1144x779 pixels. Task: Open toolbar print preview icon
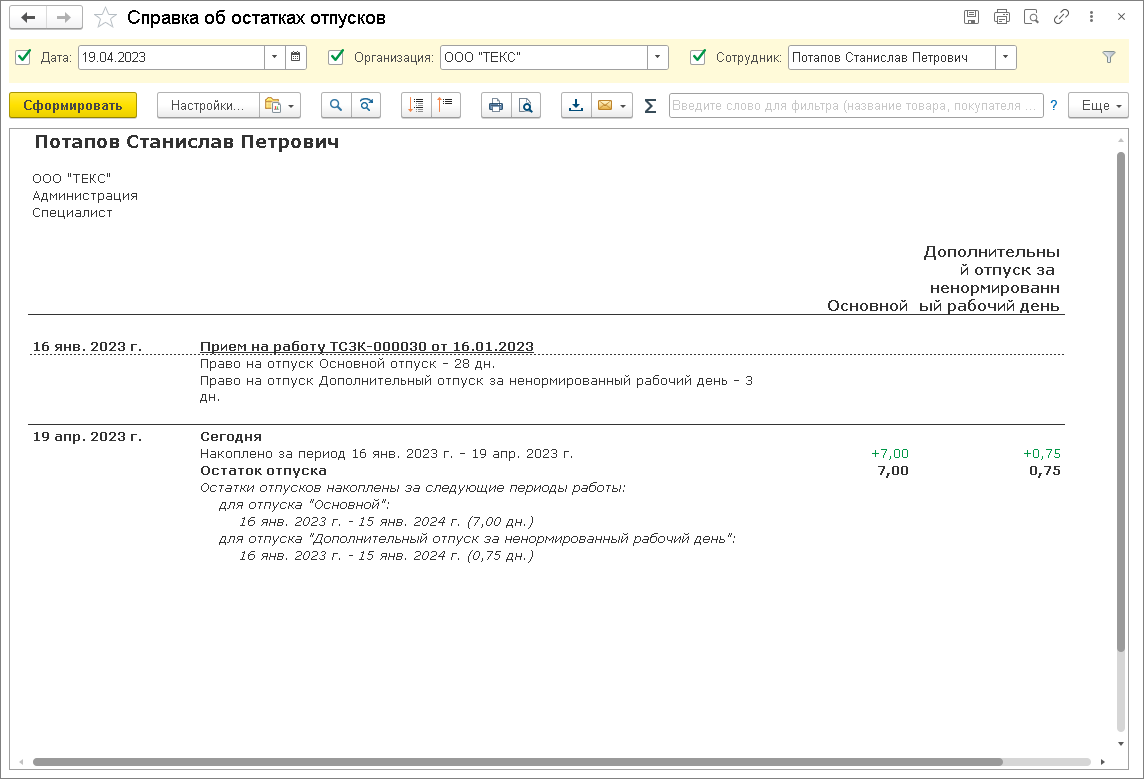[526, 105]
